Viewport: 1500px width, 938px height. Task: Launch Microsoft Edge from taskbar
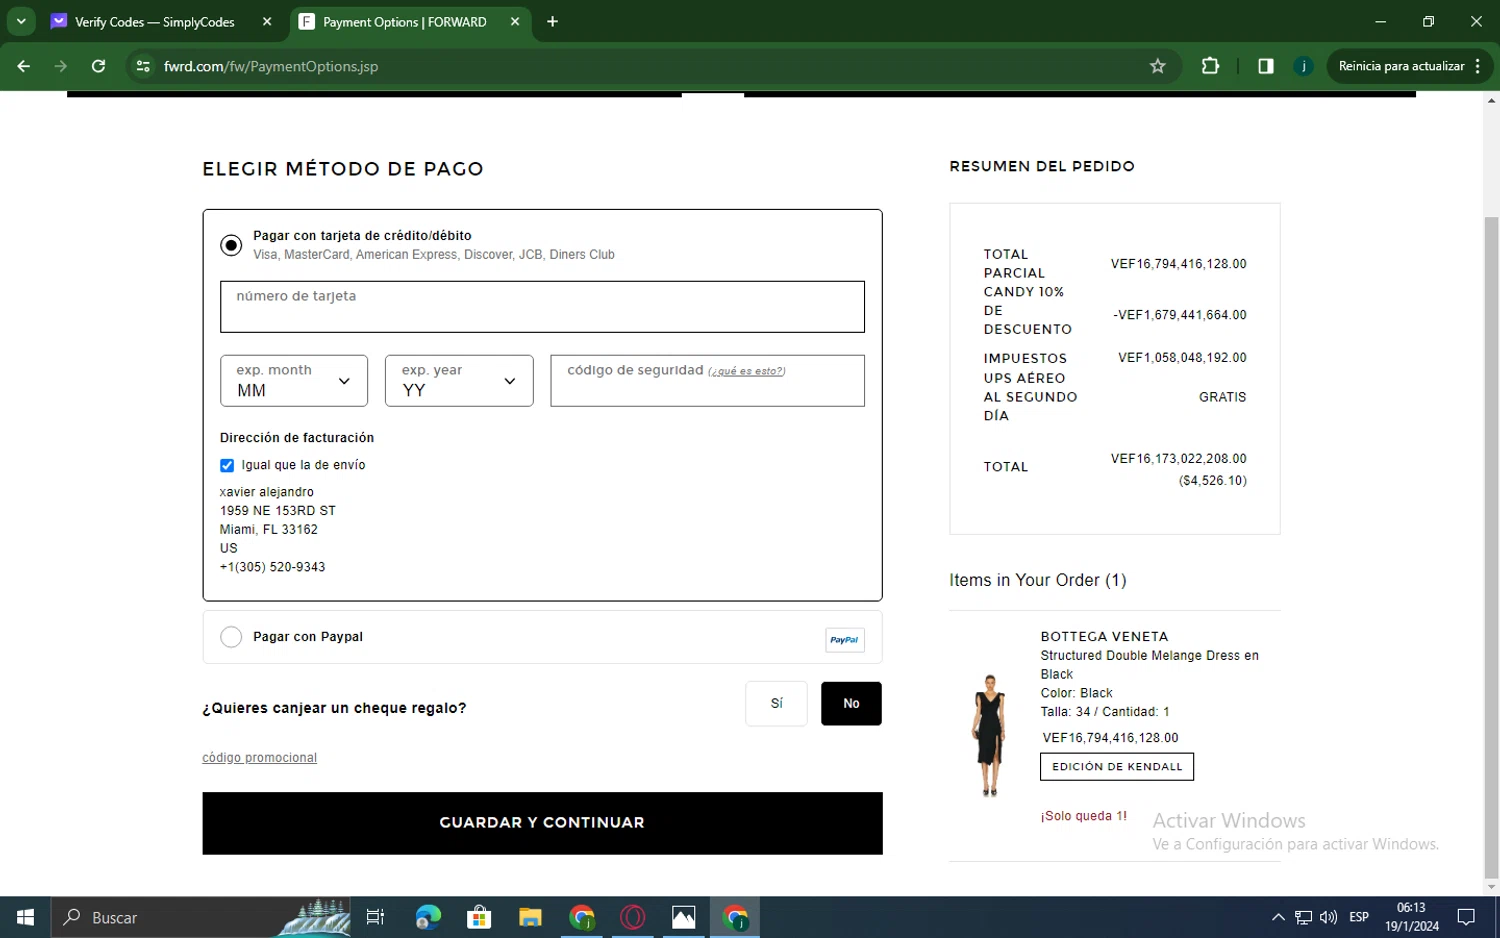click(x=428, y=917)
